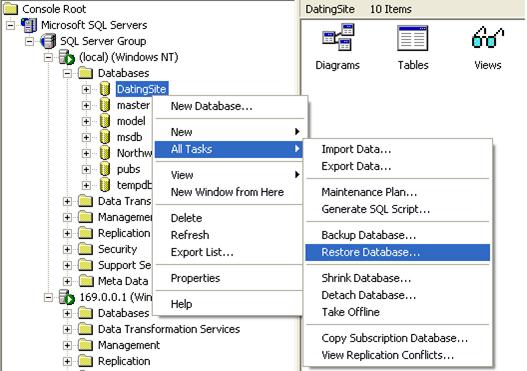Open the Views glasses icon
This screenshot has height=371, width=527.
[488, 38]
